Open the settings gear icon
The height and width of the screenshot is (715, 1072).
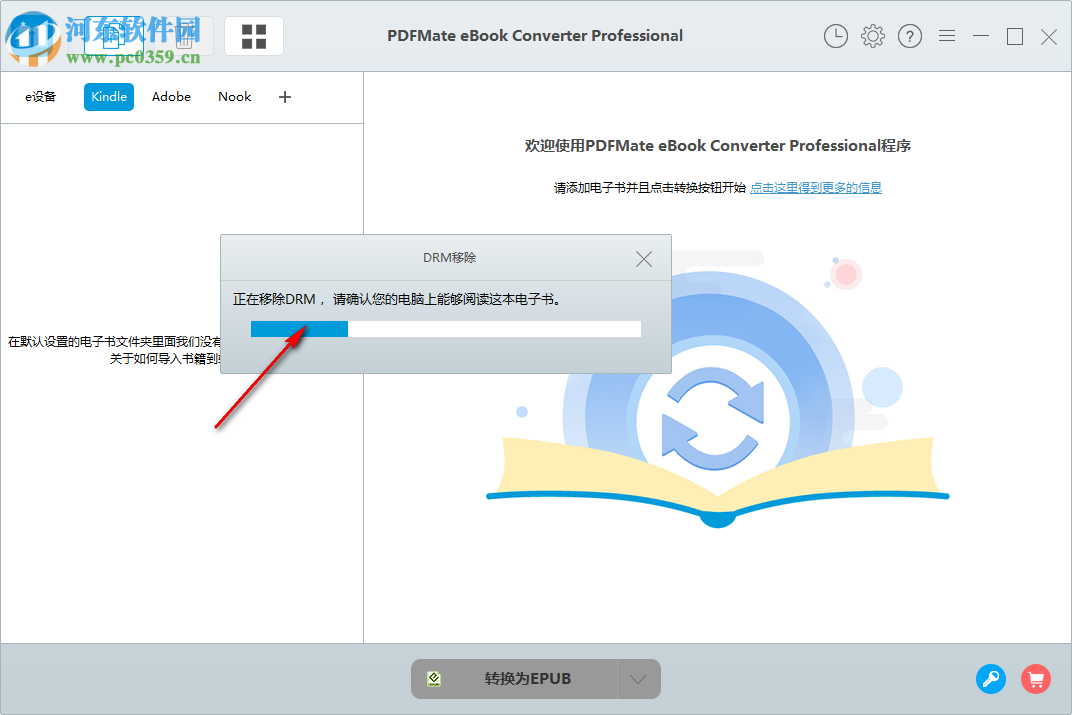click(x=872, y=36)
